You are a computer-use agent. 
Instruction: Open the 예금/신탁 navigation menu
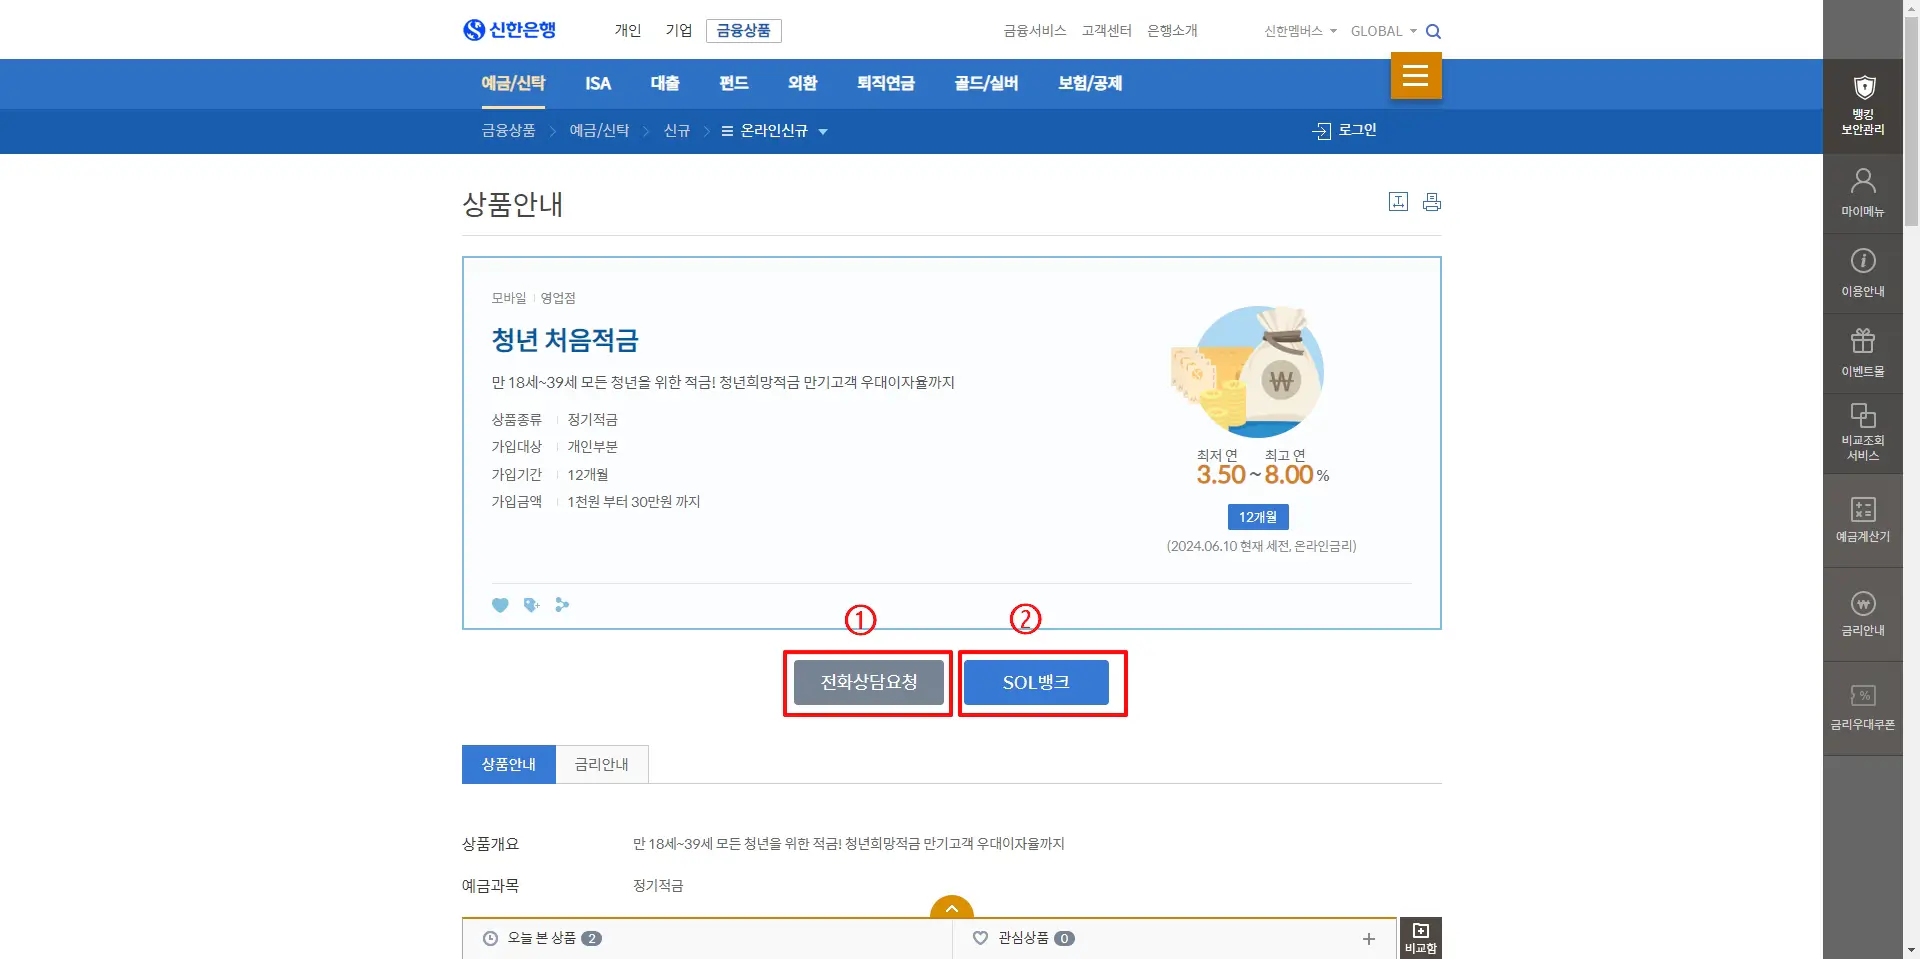coord(513,83)
